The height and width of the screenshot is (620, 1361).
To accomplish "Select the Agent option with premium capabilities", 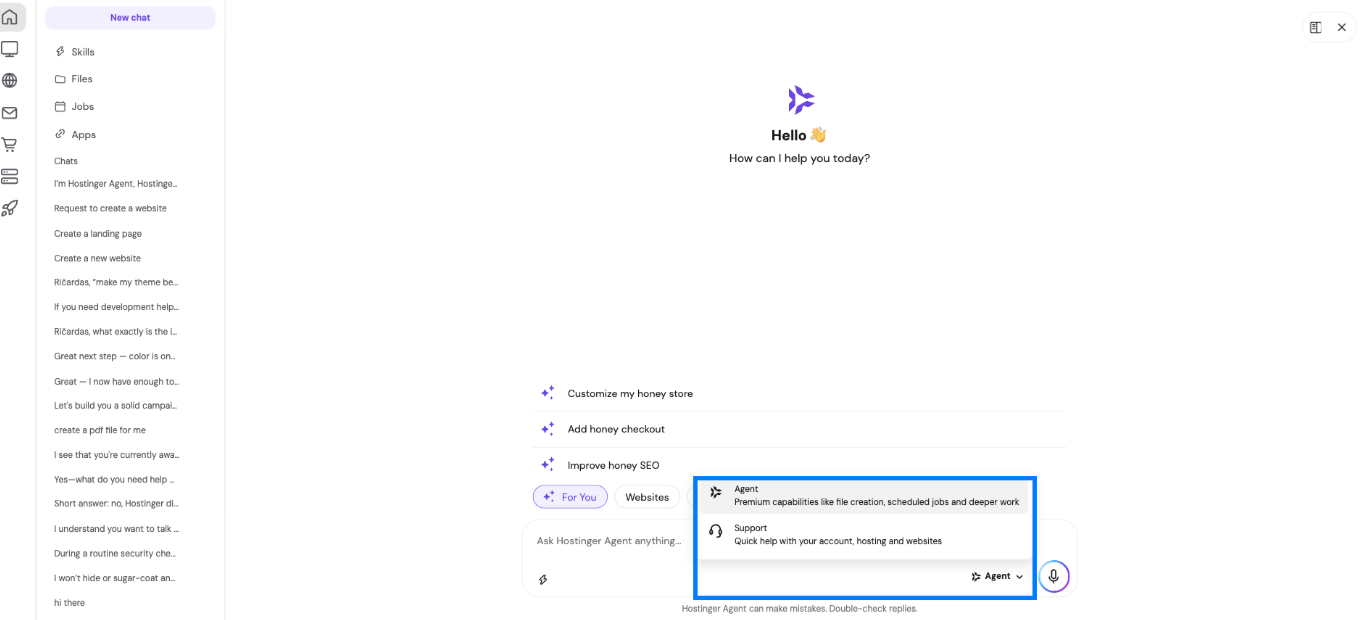I will [865, 496].
